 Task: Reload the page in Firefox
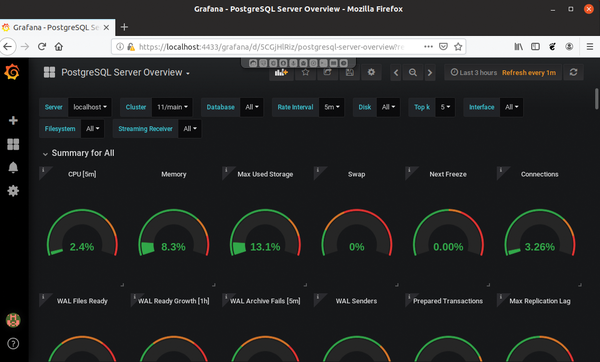[x=42, y=47]
